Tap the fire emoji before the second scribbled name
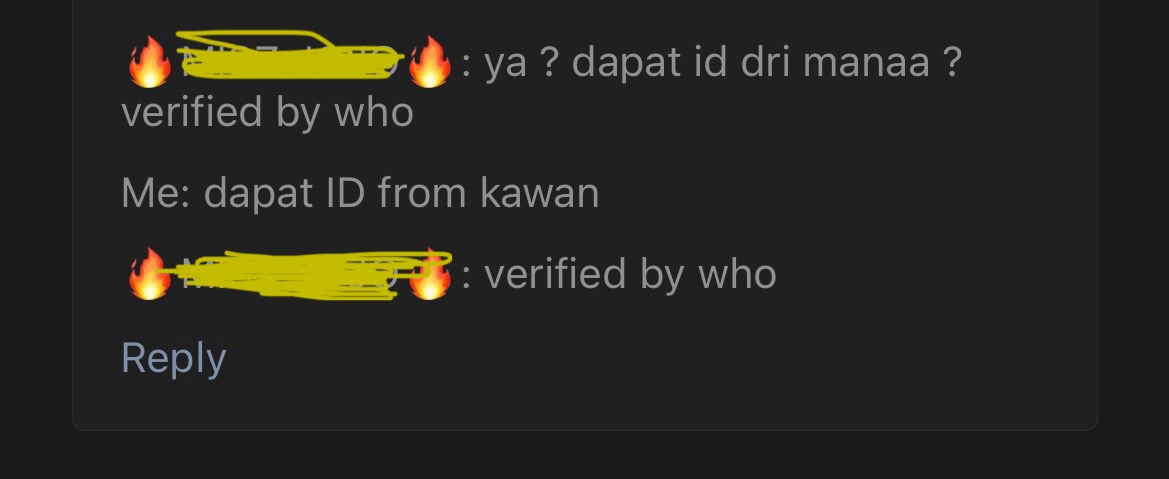This screenshot has height=479, width=1169. pyautogui.click(x=149, y=274)
